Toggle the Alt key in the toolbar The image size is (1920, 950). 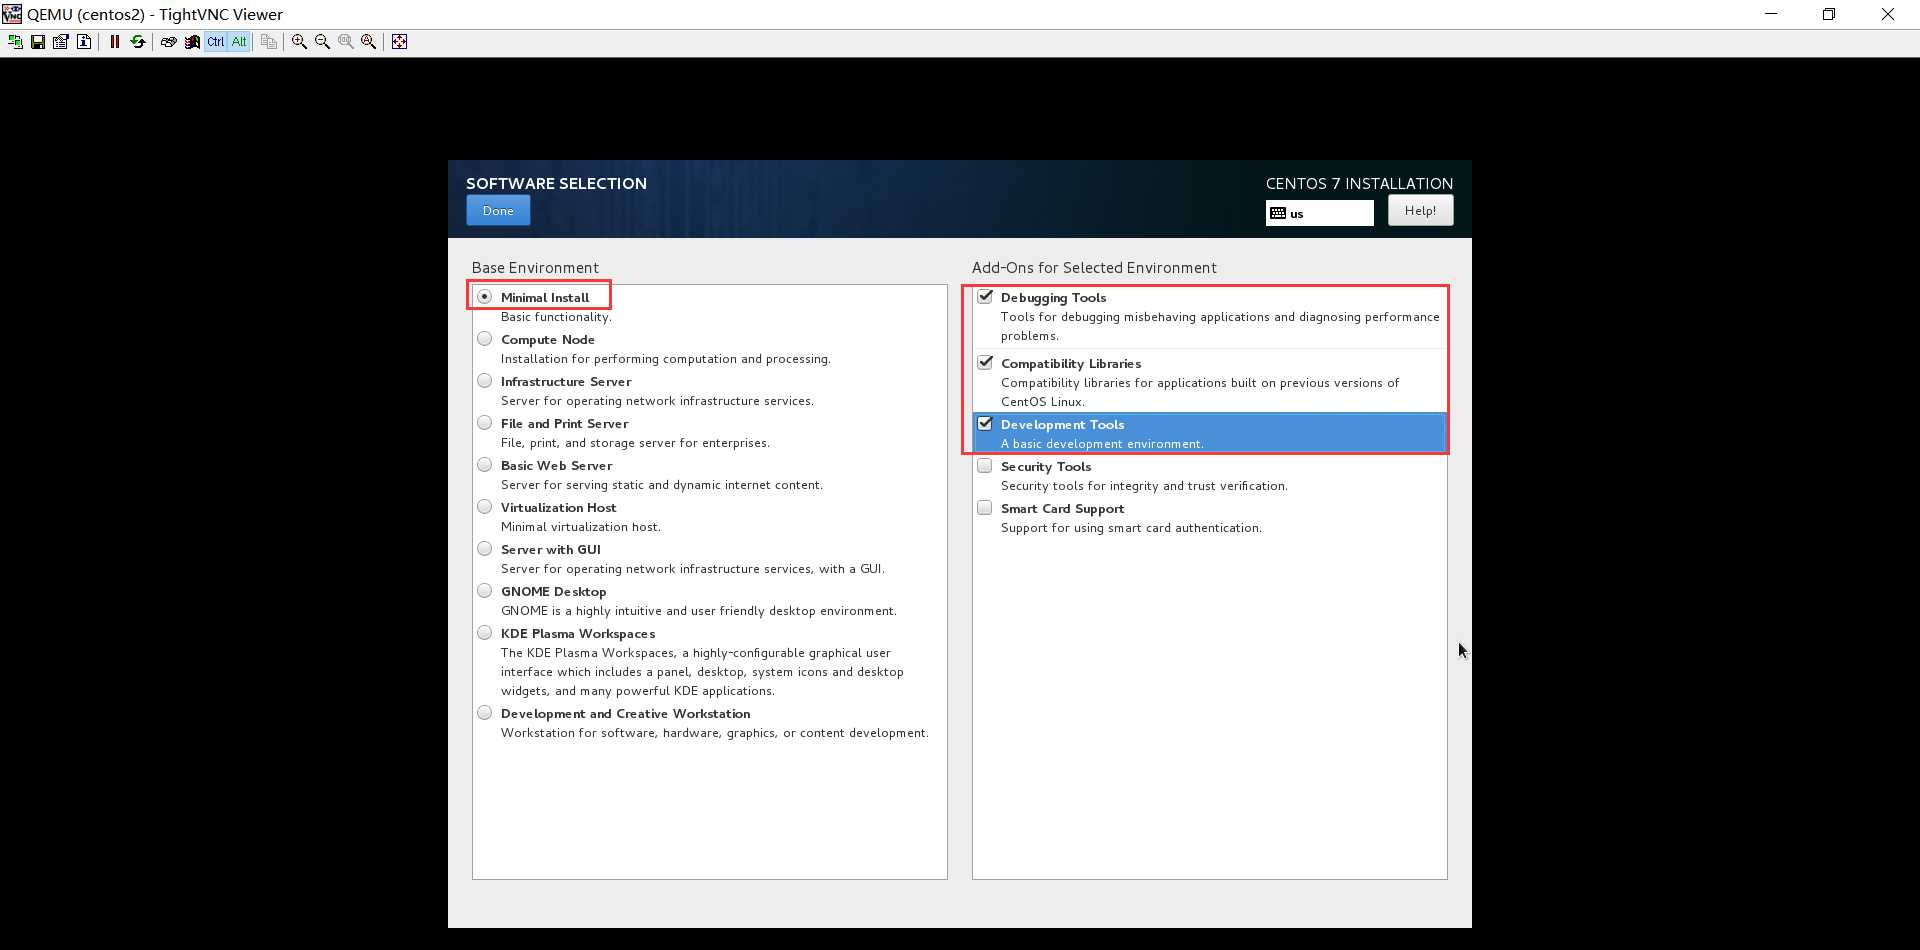pyautogui.click(x=238, y=42)
